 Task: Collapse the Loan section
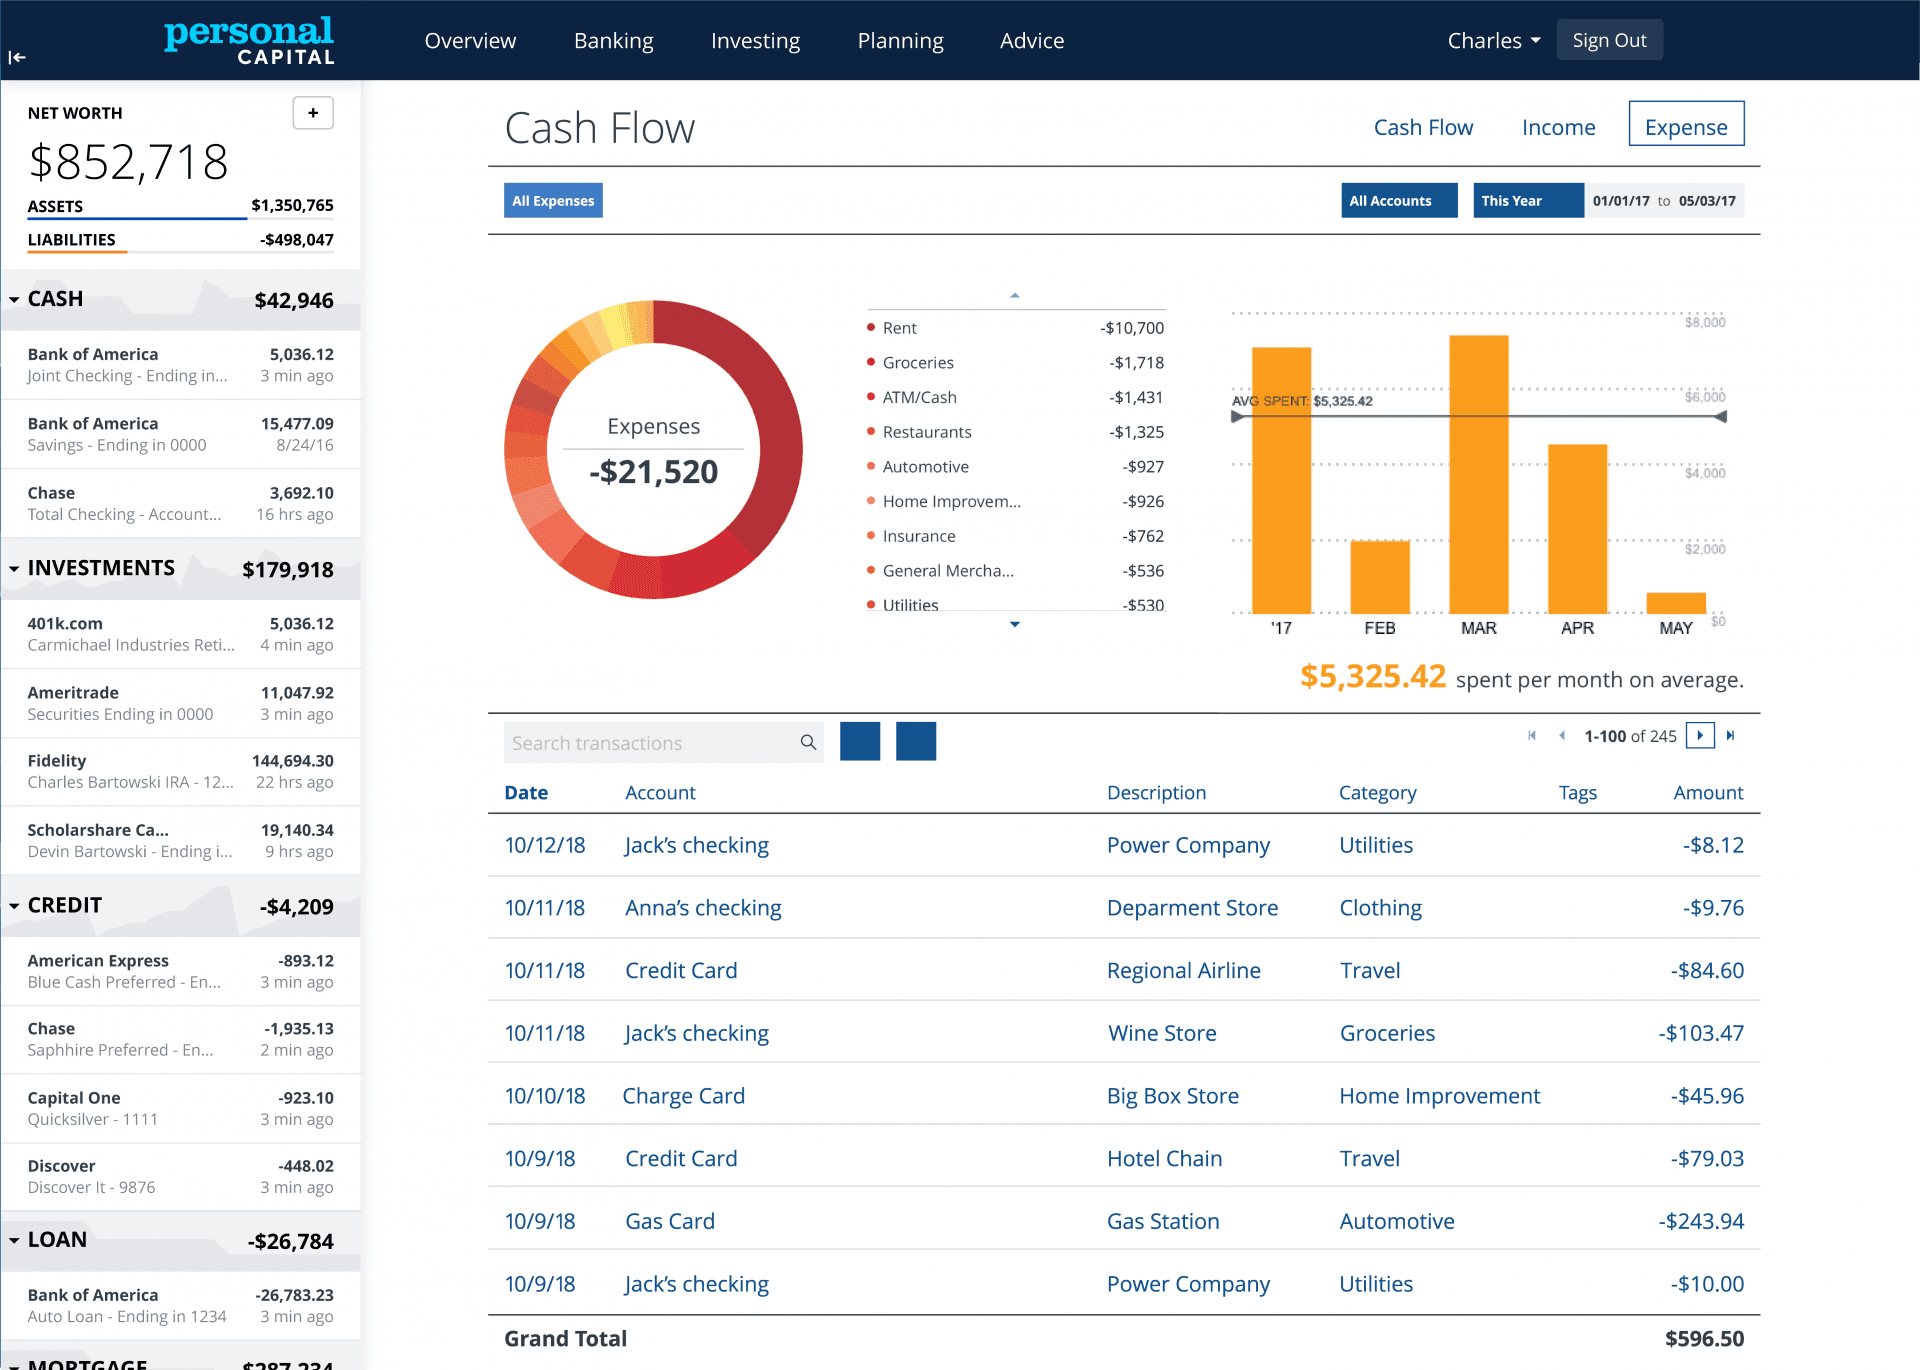coord(16,1241)
